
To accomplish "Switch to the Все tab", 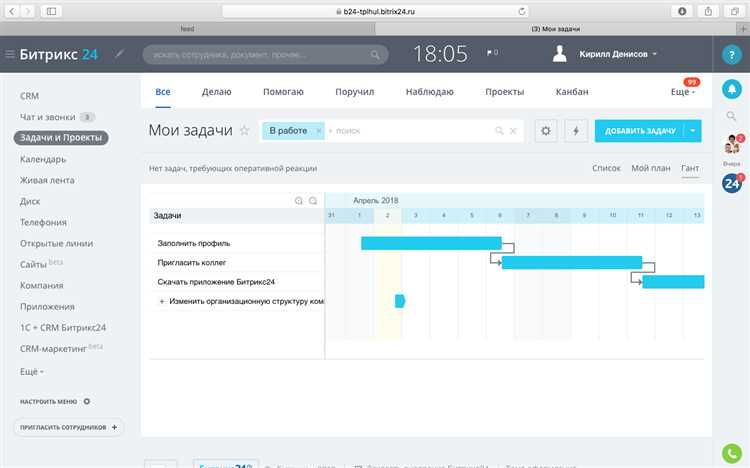I will [163, 92].
